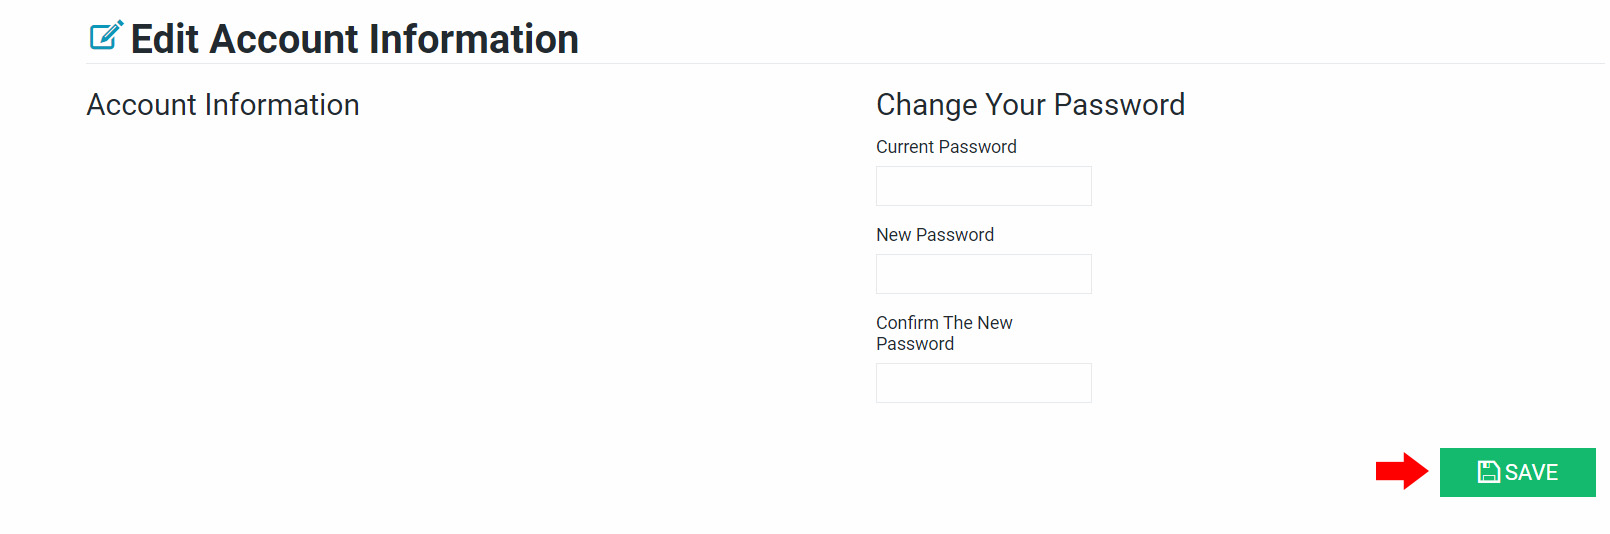
Task: Click the red arrow pointing to SAVE
Action: tap(1402, 471)
